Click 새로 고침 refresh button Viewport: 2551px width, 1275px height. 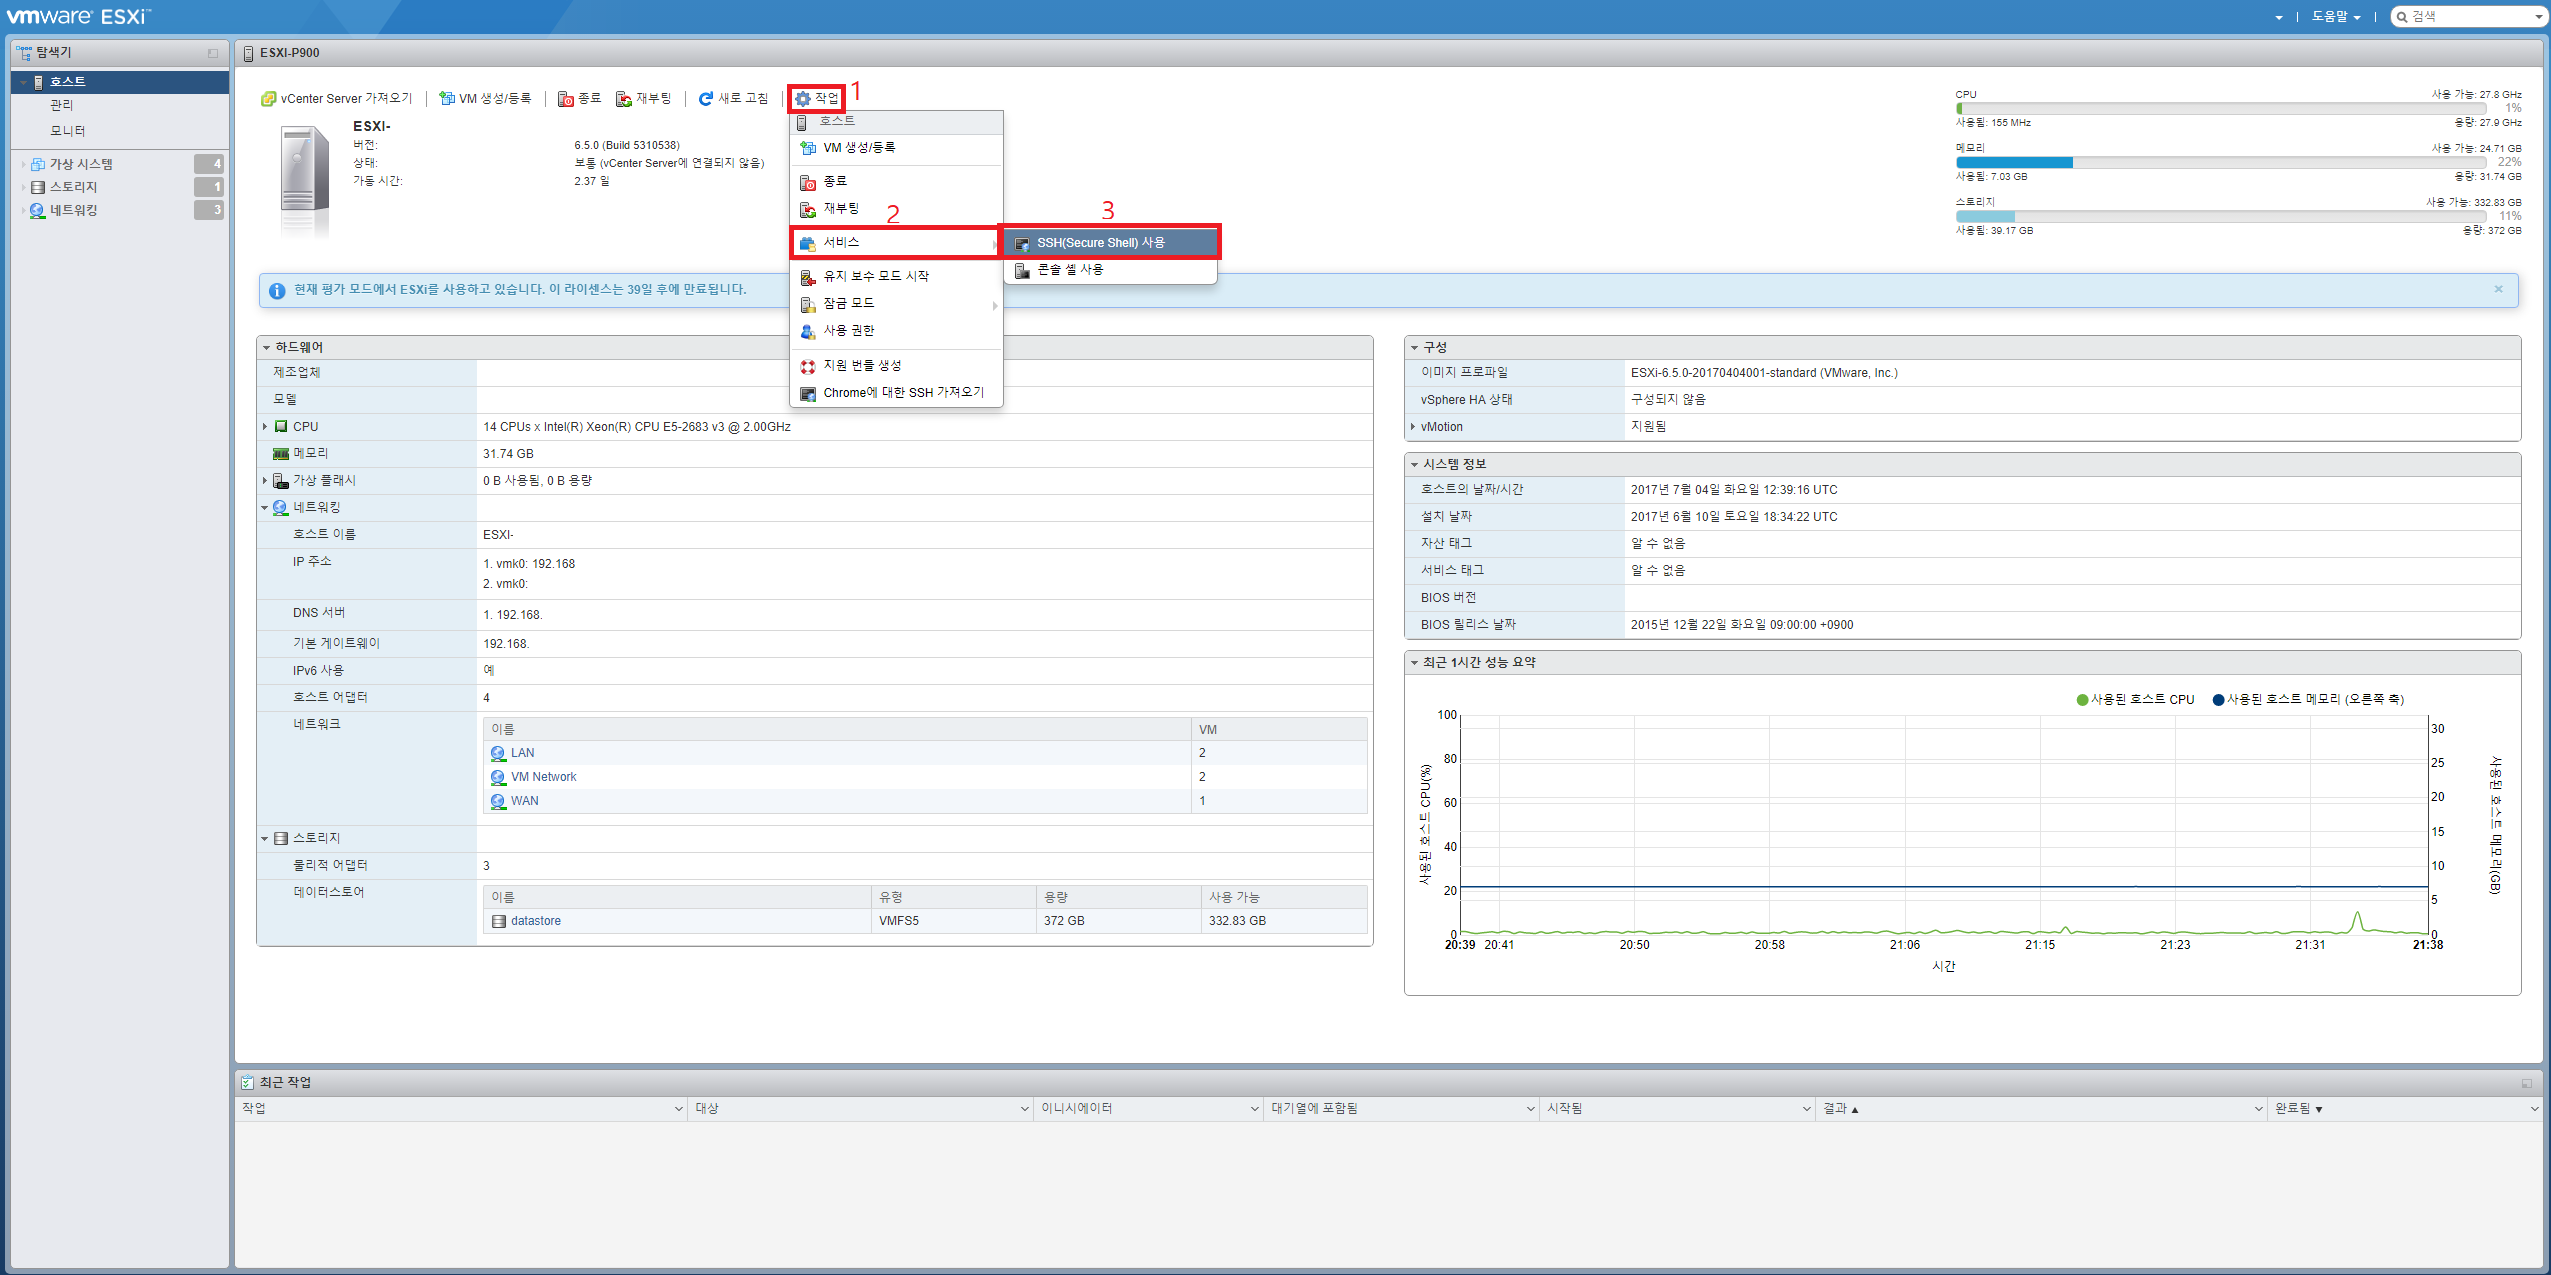[733, 98]
